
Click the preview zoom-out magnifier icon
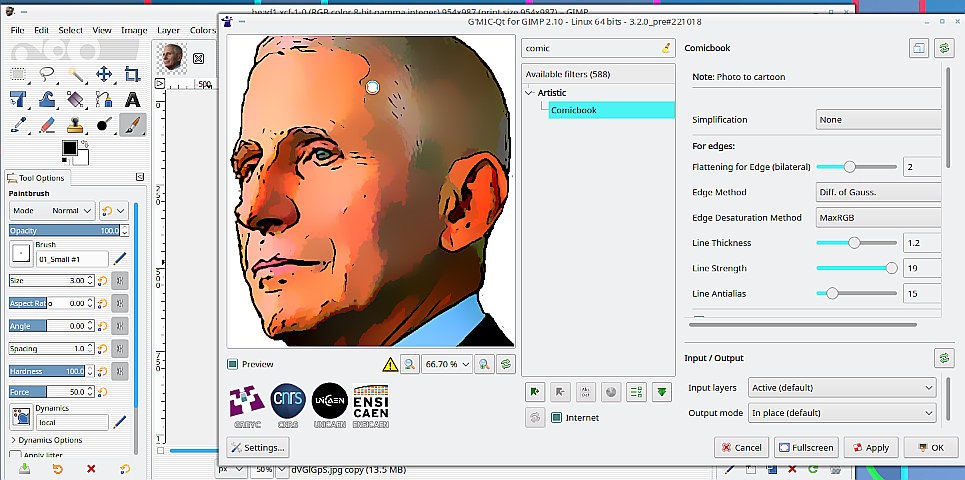tap(409, 364)
